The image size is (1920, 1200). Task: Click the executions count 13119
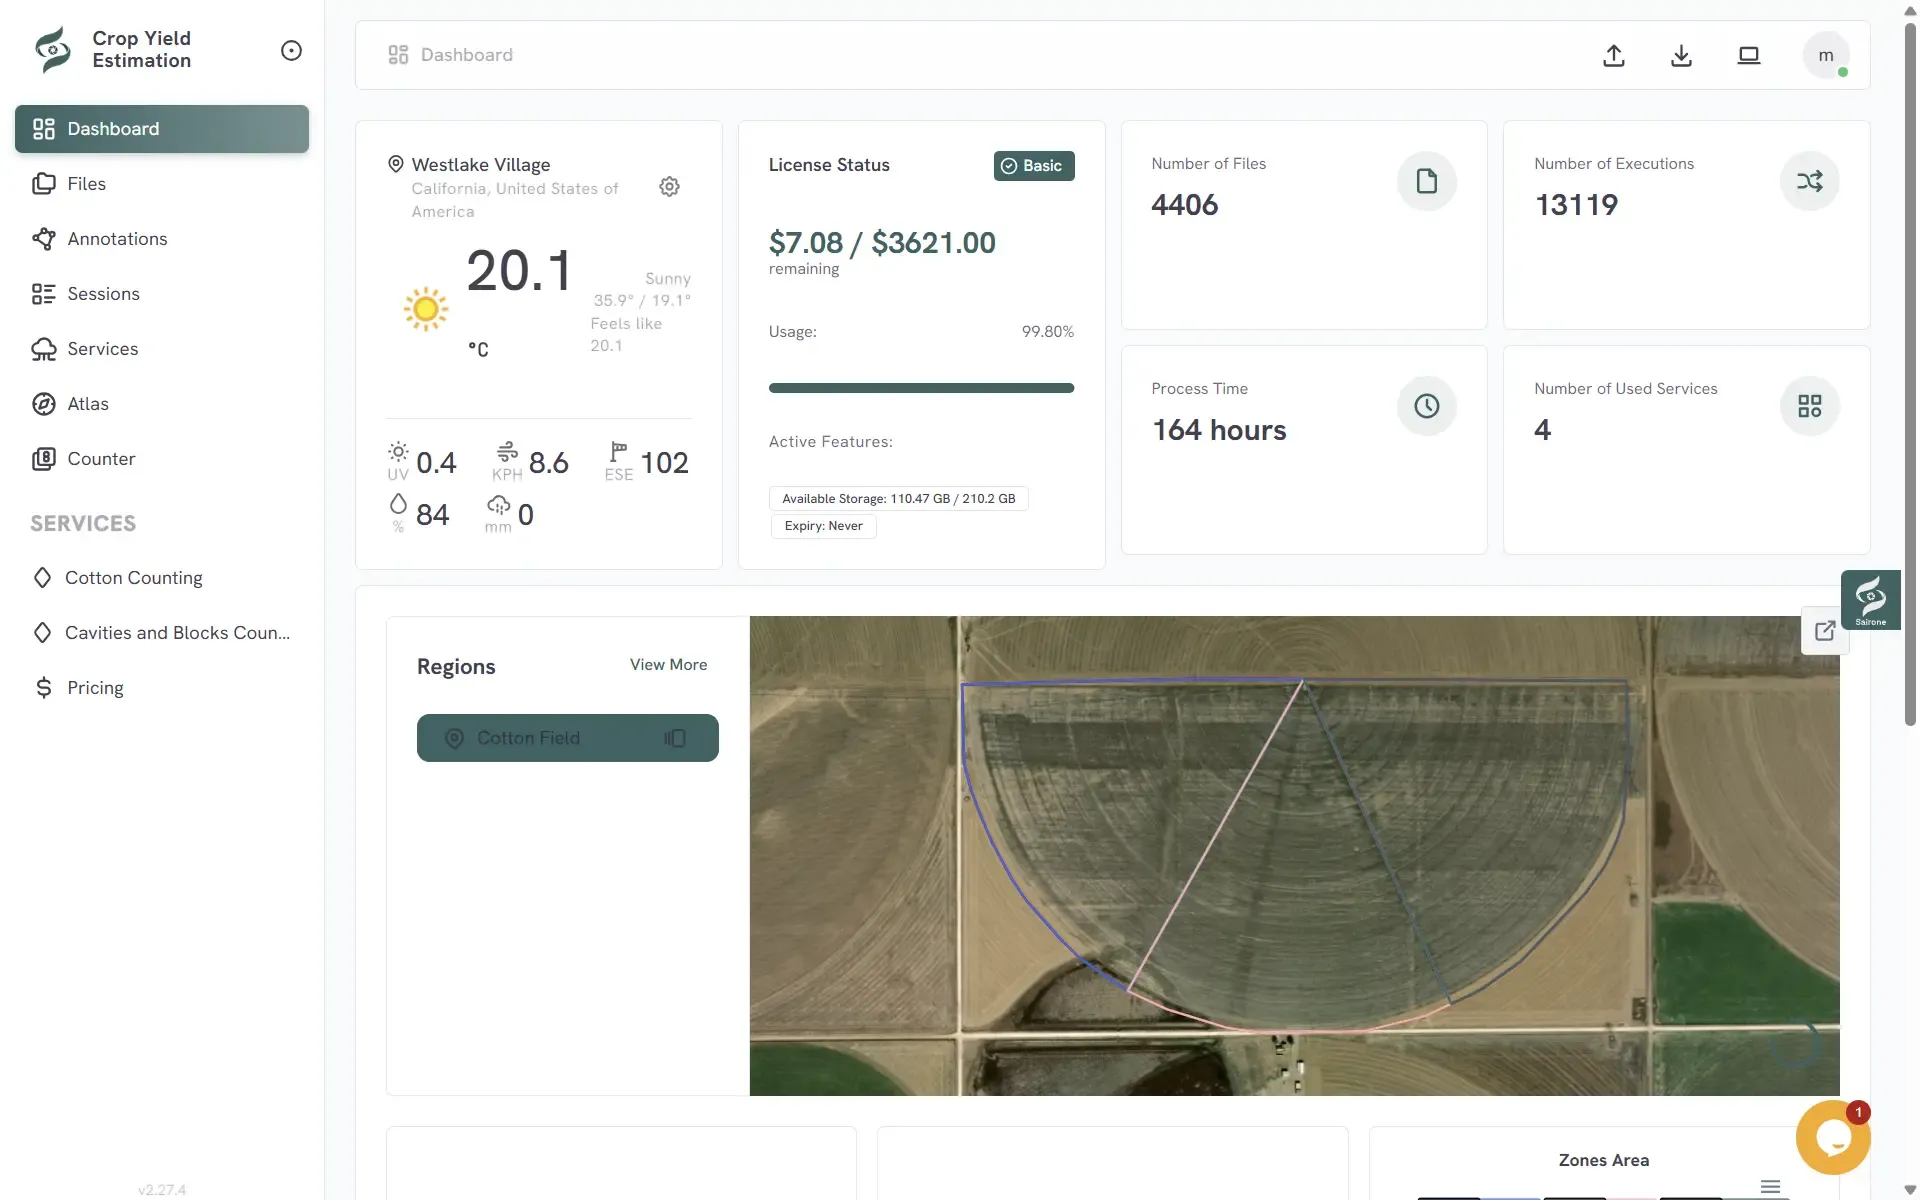pyautogui.click(x=1576, y=205)
